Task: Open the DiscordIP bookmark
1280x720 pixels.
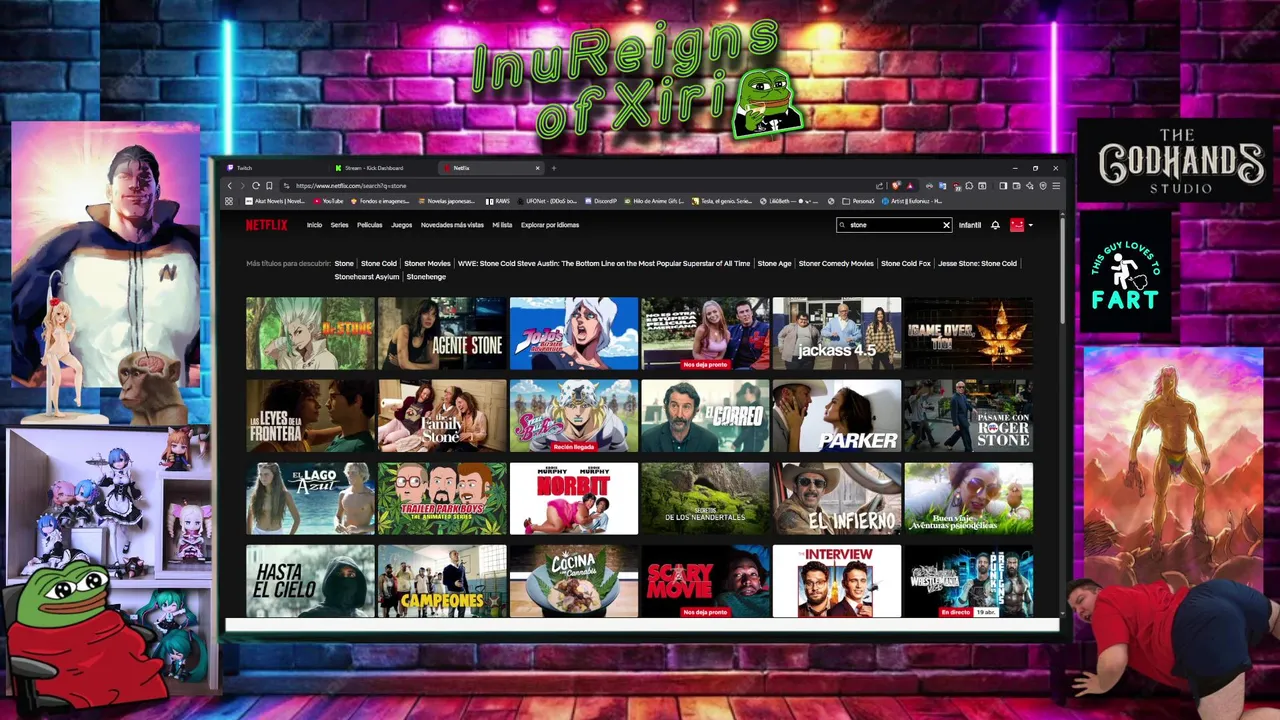Action: (x=600, y=201)
